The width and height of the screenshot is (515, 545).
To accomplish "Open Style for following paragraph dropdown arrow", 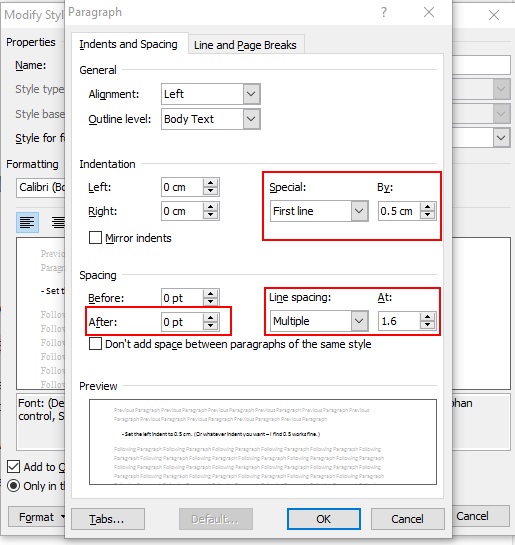I will click(501, 138).
